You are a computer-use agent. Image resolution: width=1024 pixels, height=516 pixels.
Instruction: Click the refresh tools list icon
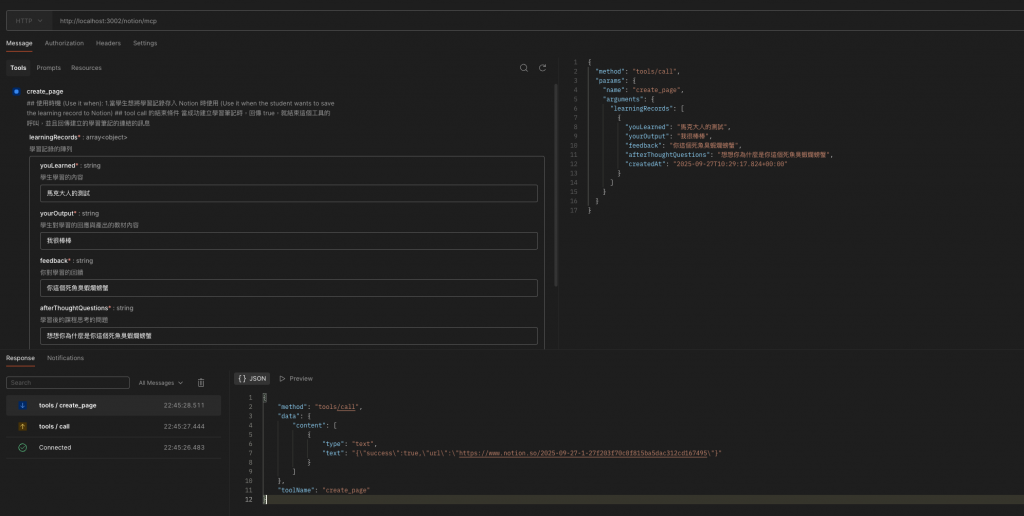coord(542,68)
